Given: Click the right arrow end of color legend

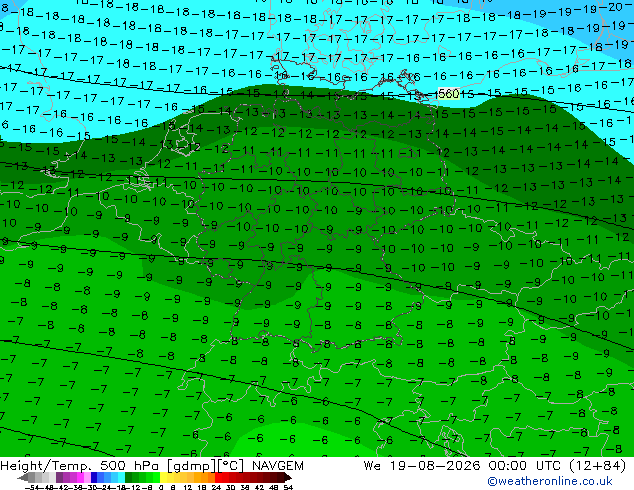Looking at the screenshot, I should point(288,478).
